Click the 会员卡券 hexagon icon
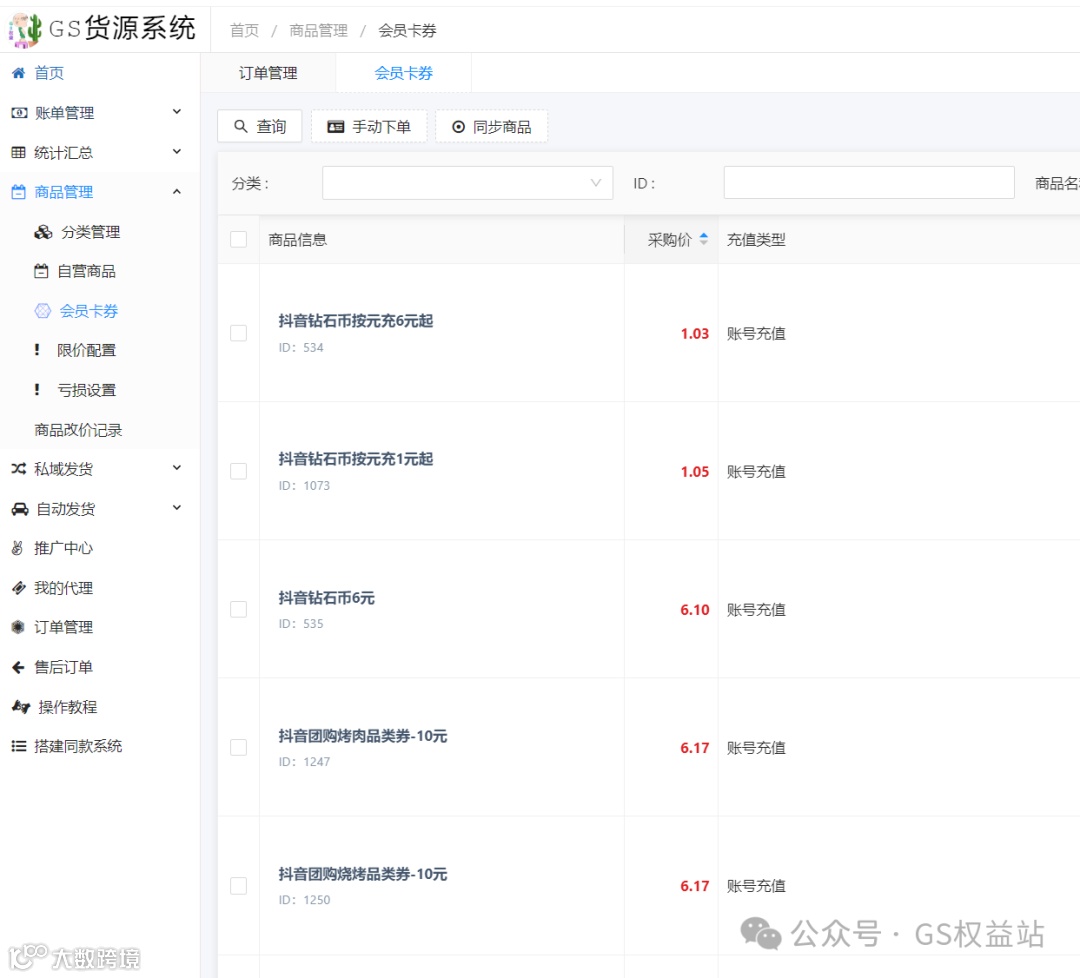The height and width of the screenshot is (978, 1080). [43, 311]
